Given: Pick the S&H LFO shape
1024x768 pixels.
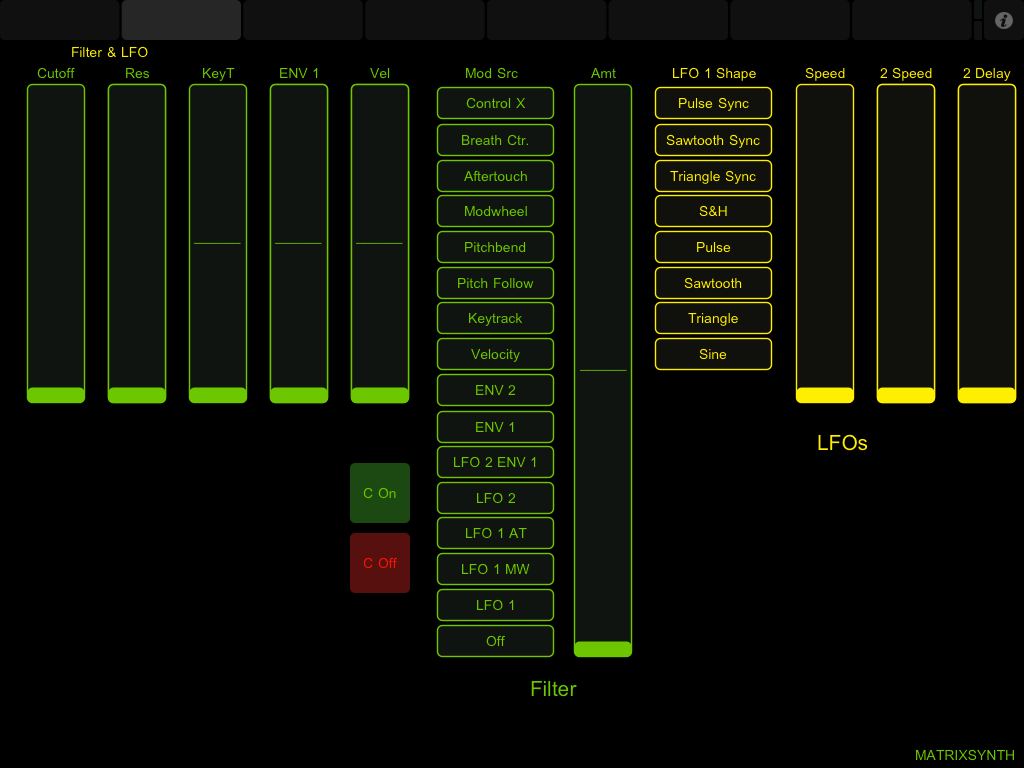Looking at the screenshot, I should (x=713, y=211).
